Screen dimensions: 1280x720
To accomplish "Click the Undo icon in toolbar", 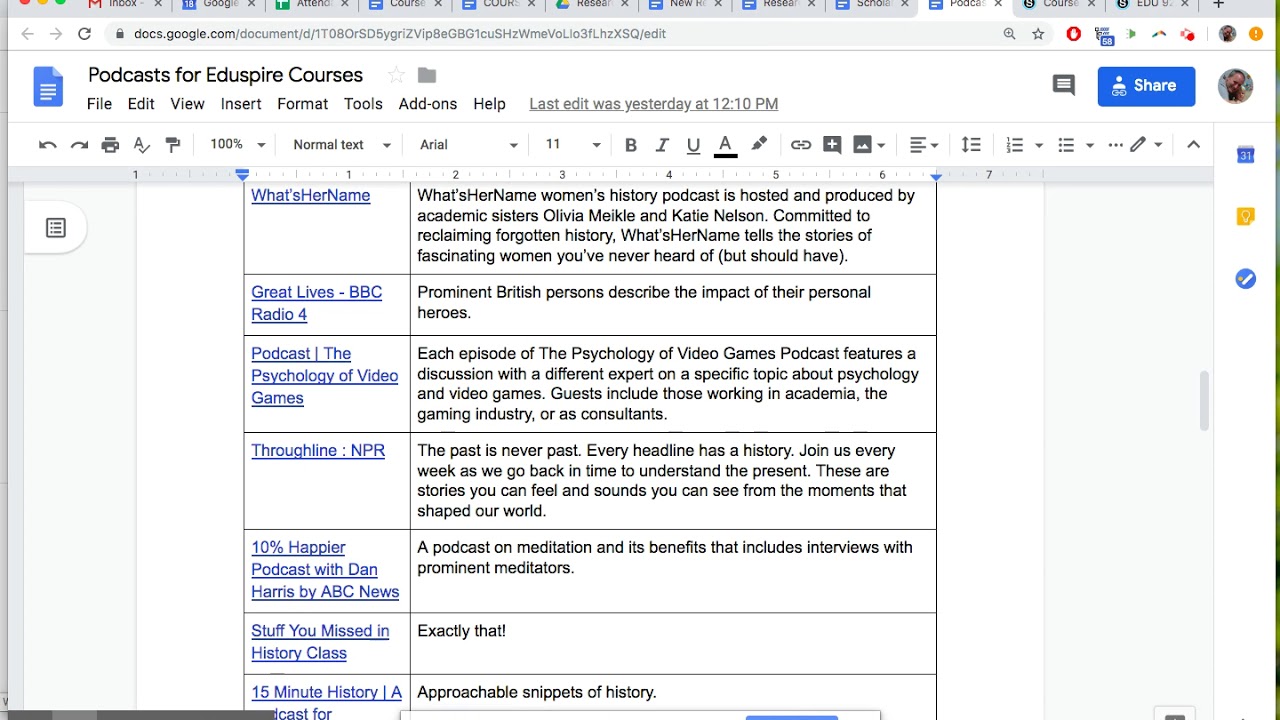I will tap(47, 145).
